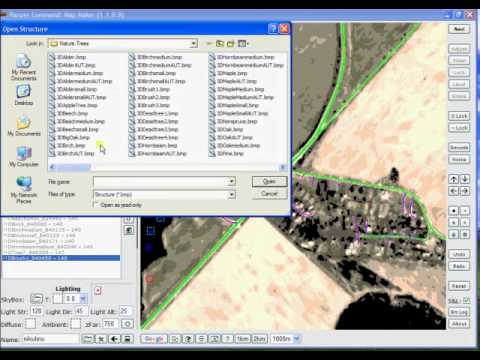The width and height of the screenshot is (480, 360).
Task: Open My Computer in places bar
Action: click(x=24, y=156)
